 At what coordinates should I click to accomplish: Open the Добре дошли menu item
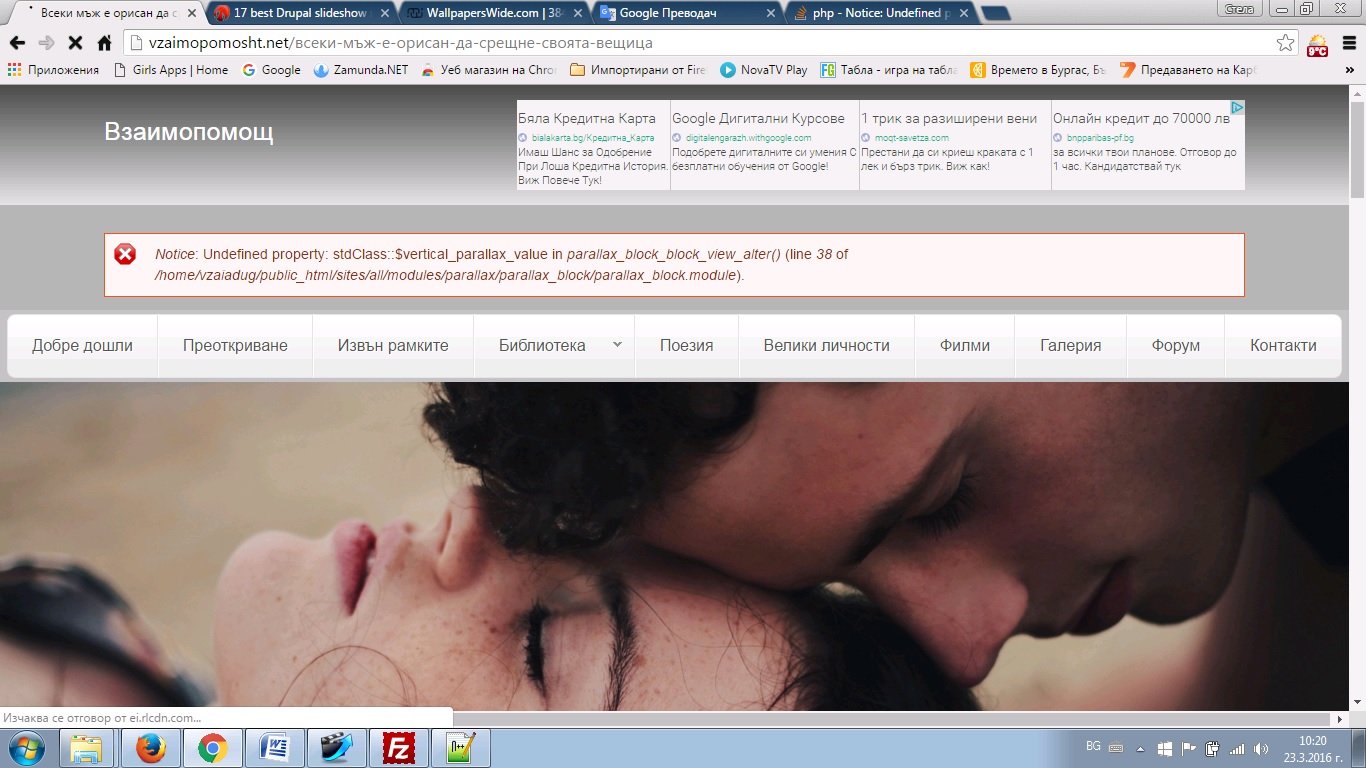(82, 345)
